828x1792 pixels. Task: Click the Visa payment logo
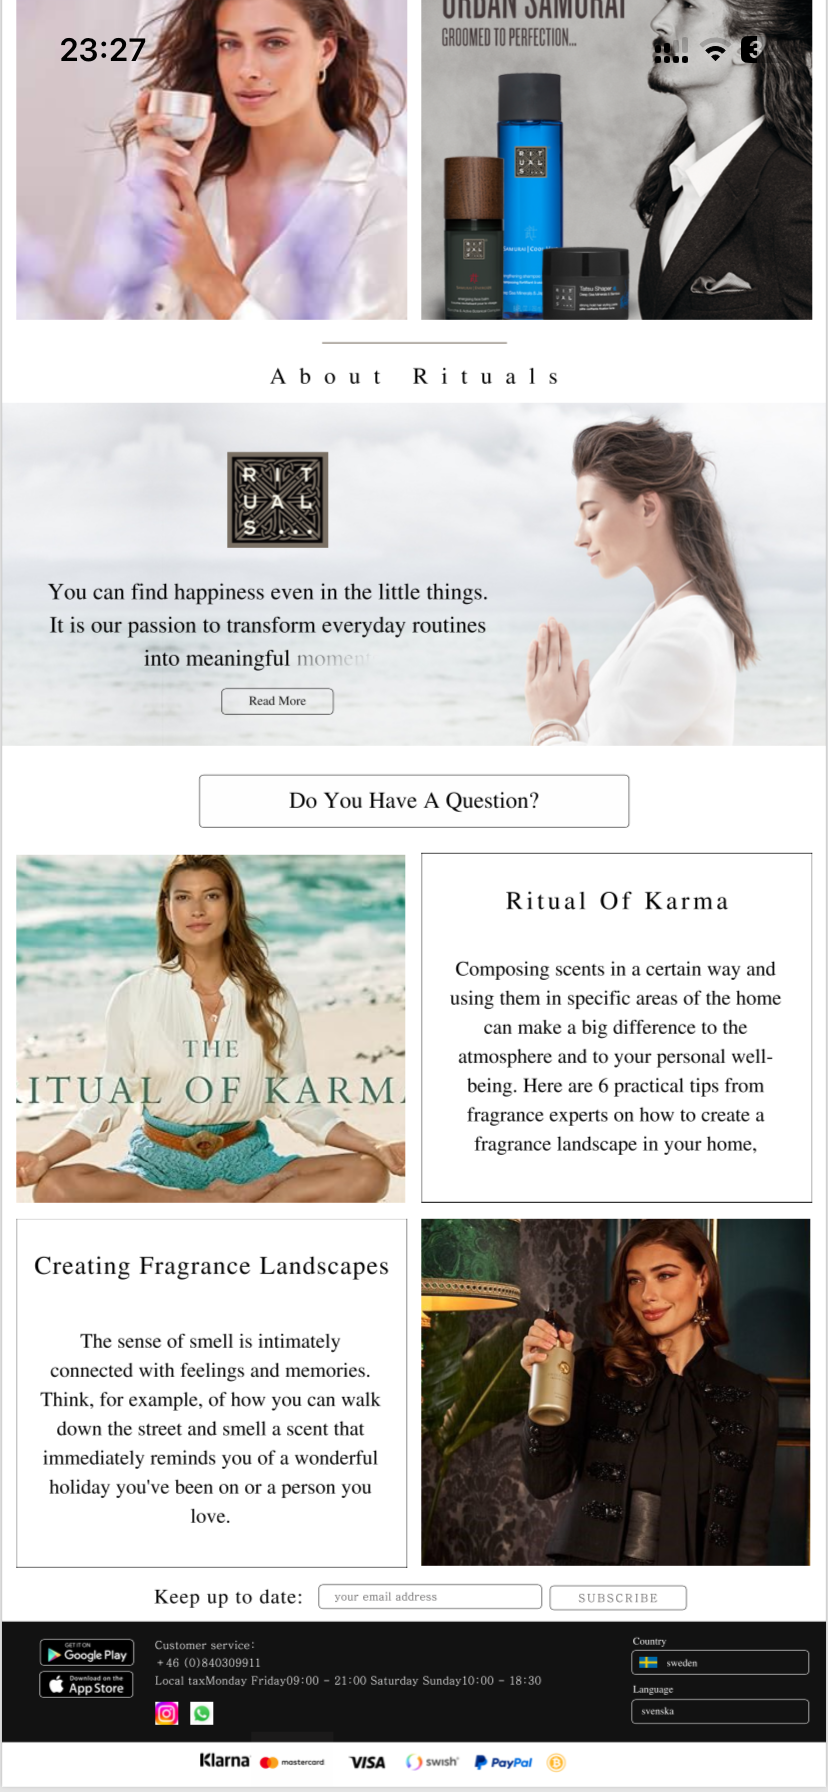(x=367, y=1762)
